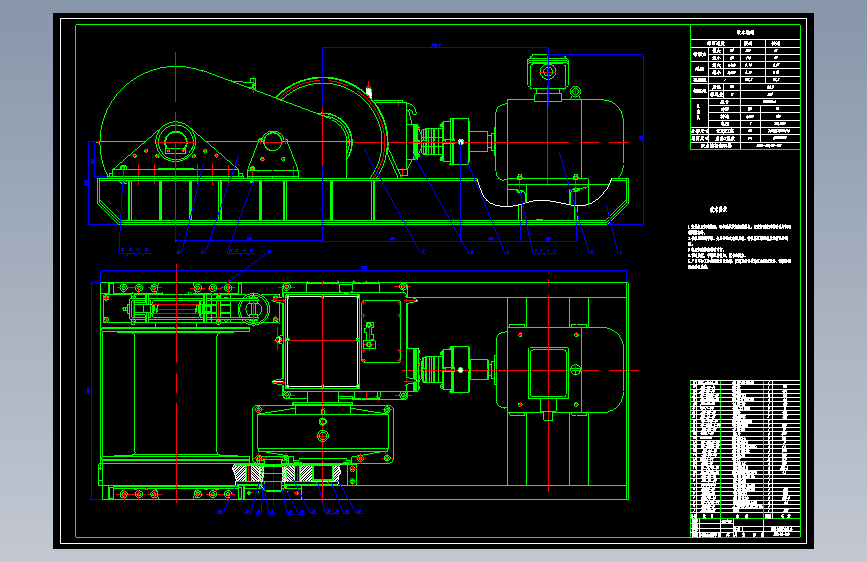The height and width of the screenshot is (562, 867).
Task: Click the red-arc brake wheel housing in side view
Action: pos(331,128)
